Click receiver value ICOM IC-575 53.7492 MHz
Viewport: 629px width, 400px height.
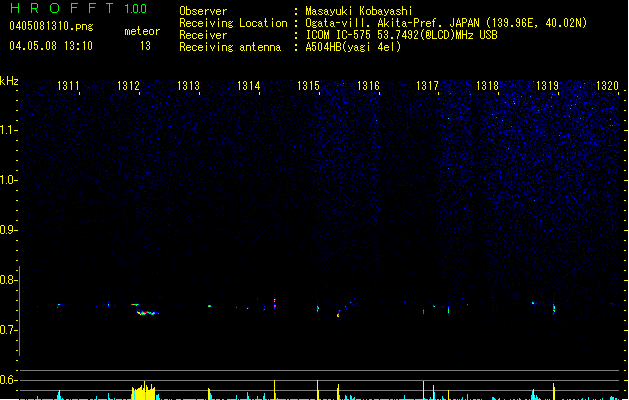(401, 35)
